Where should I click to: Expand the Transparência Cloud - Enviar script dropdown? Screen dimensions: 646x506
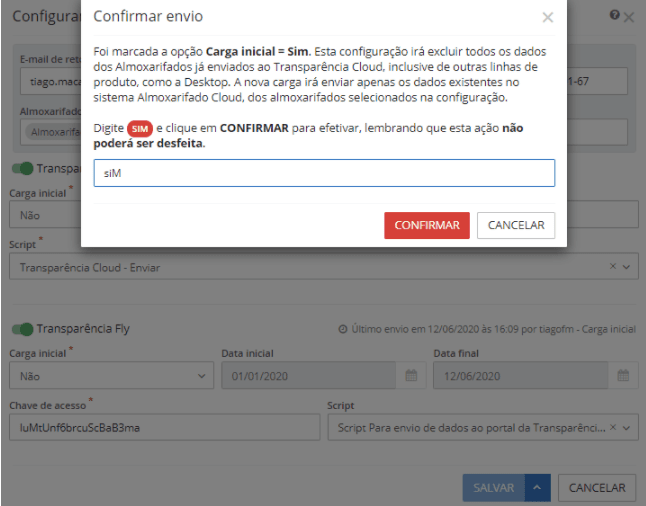tap(627, 268)
